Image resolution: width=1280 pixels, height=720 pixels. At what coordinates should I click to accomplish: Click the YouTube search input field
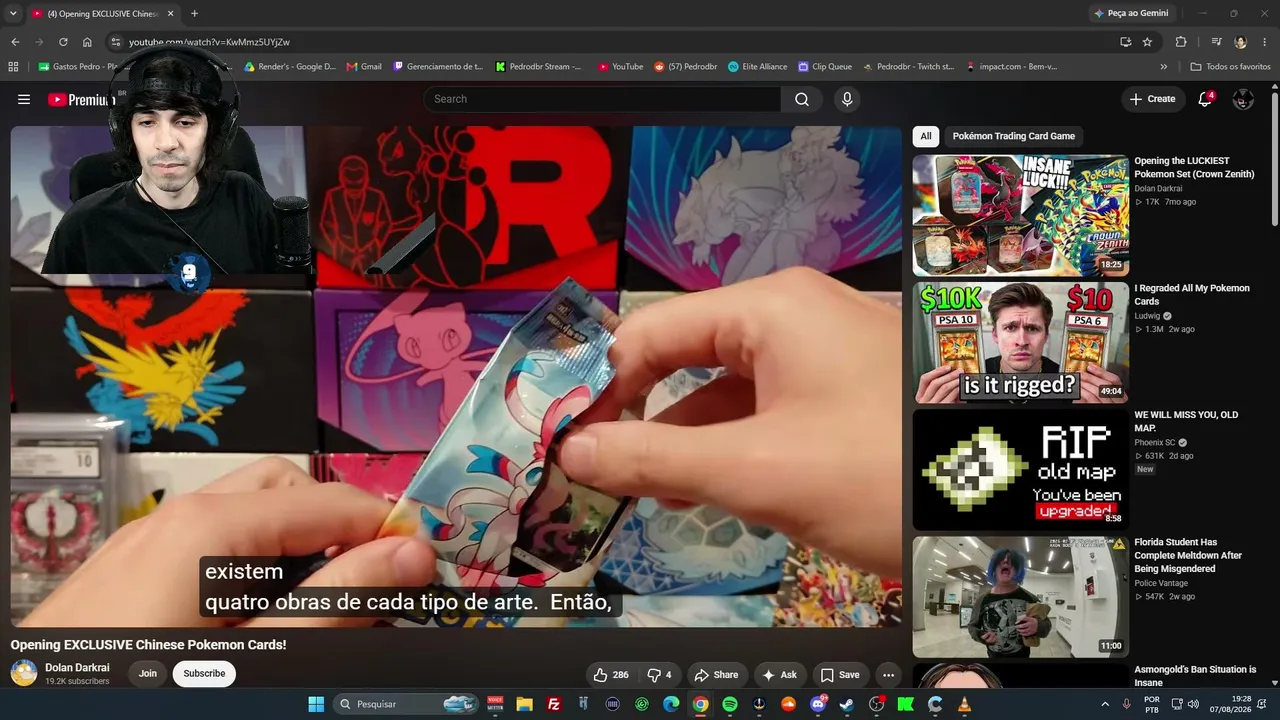click(x=602, y=99)
